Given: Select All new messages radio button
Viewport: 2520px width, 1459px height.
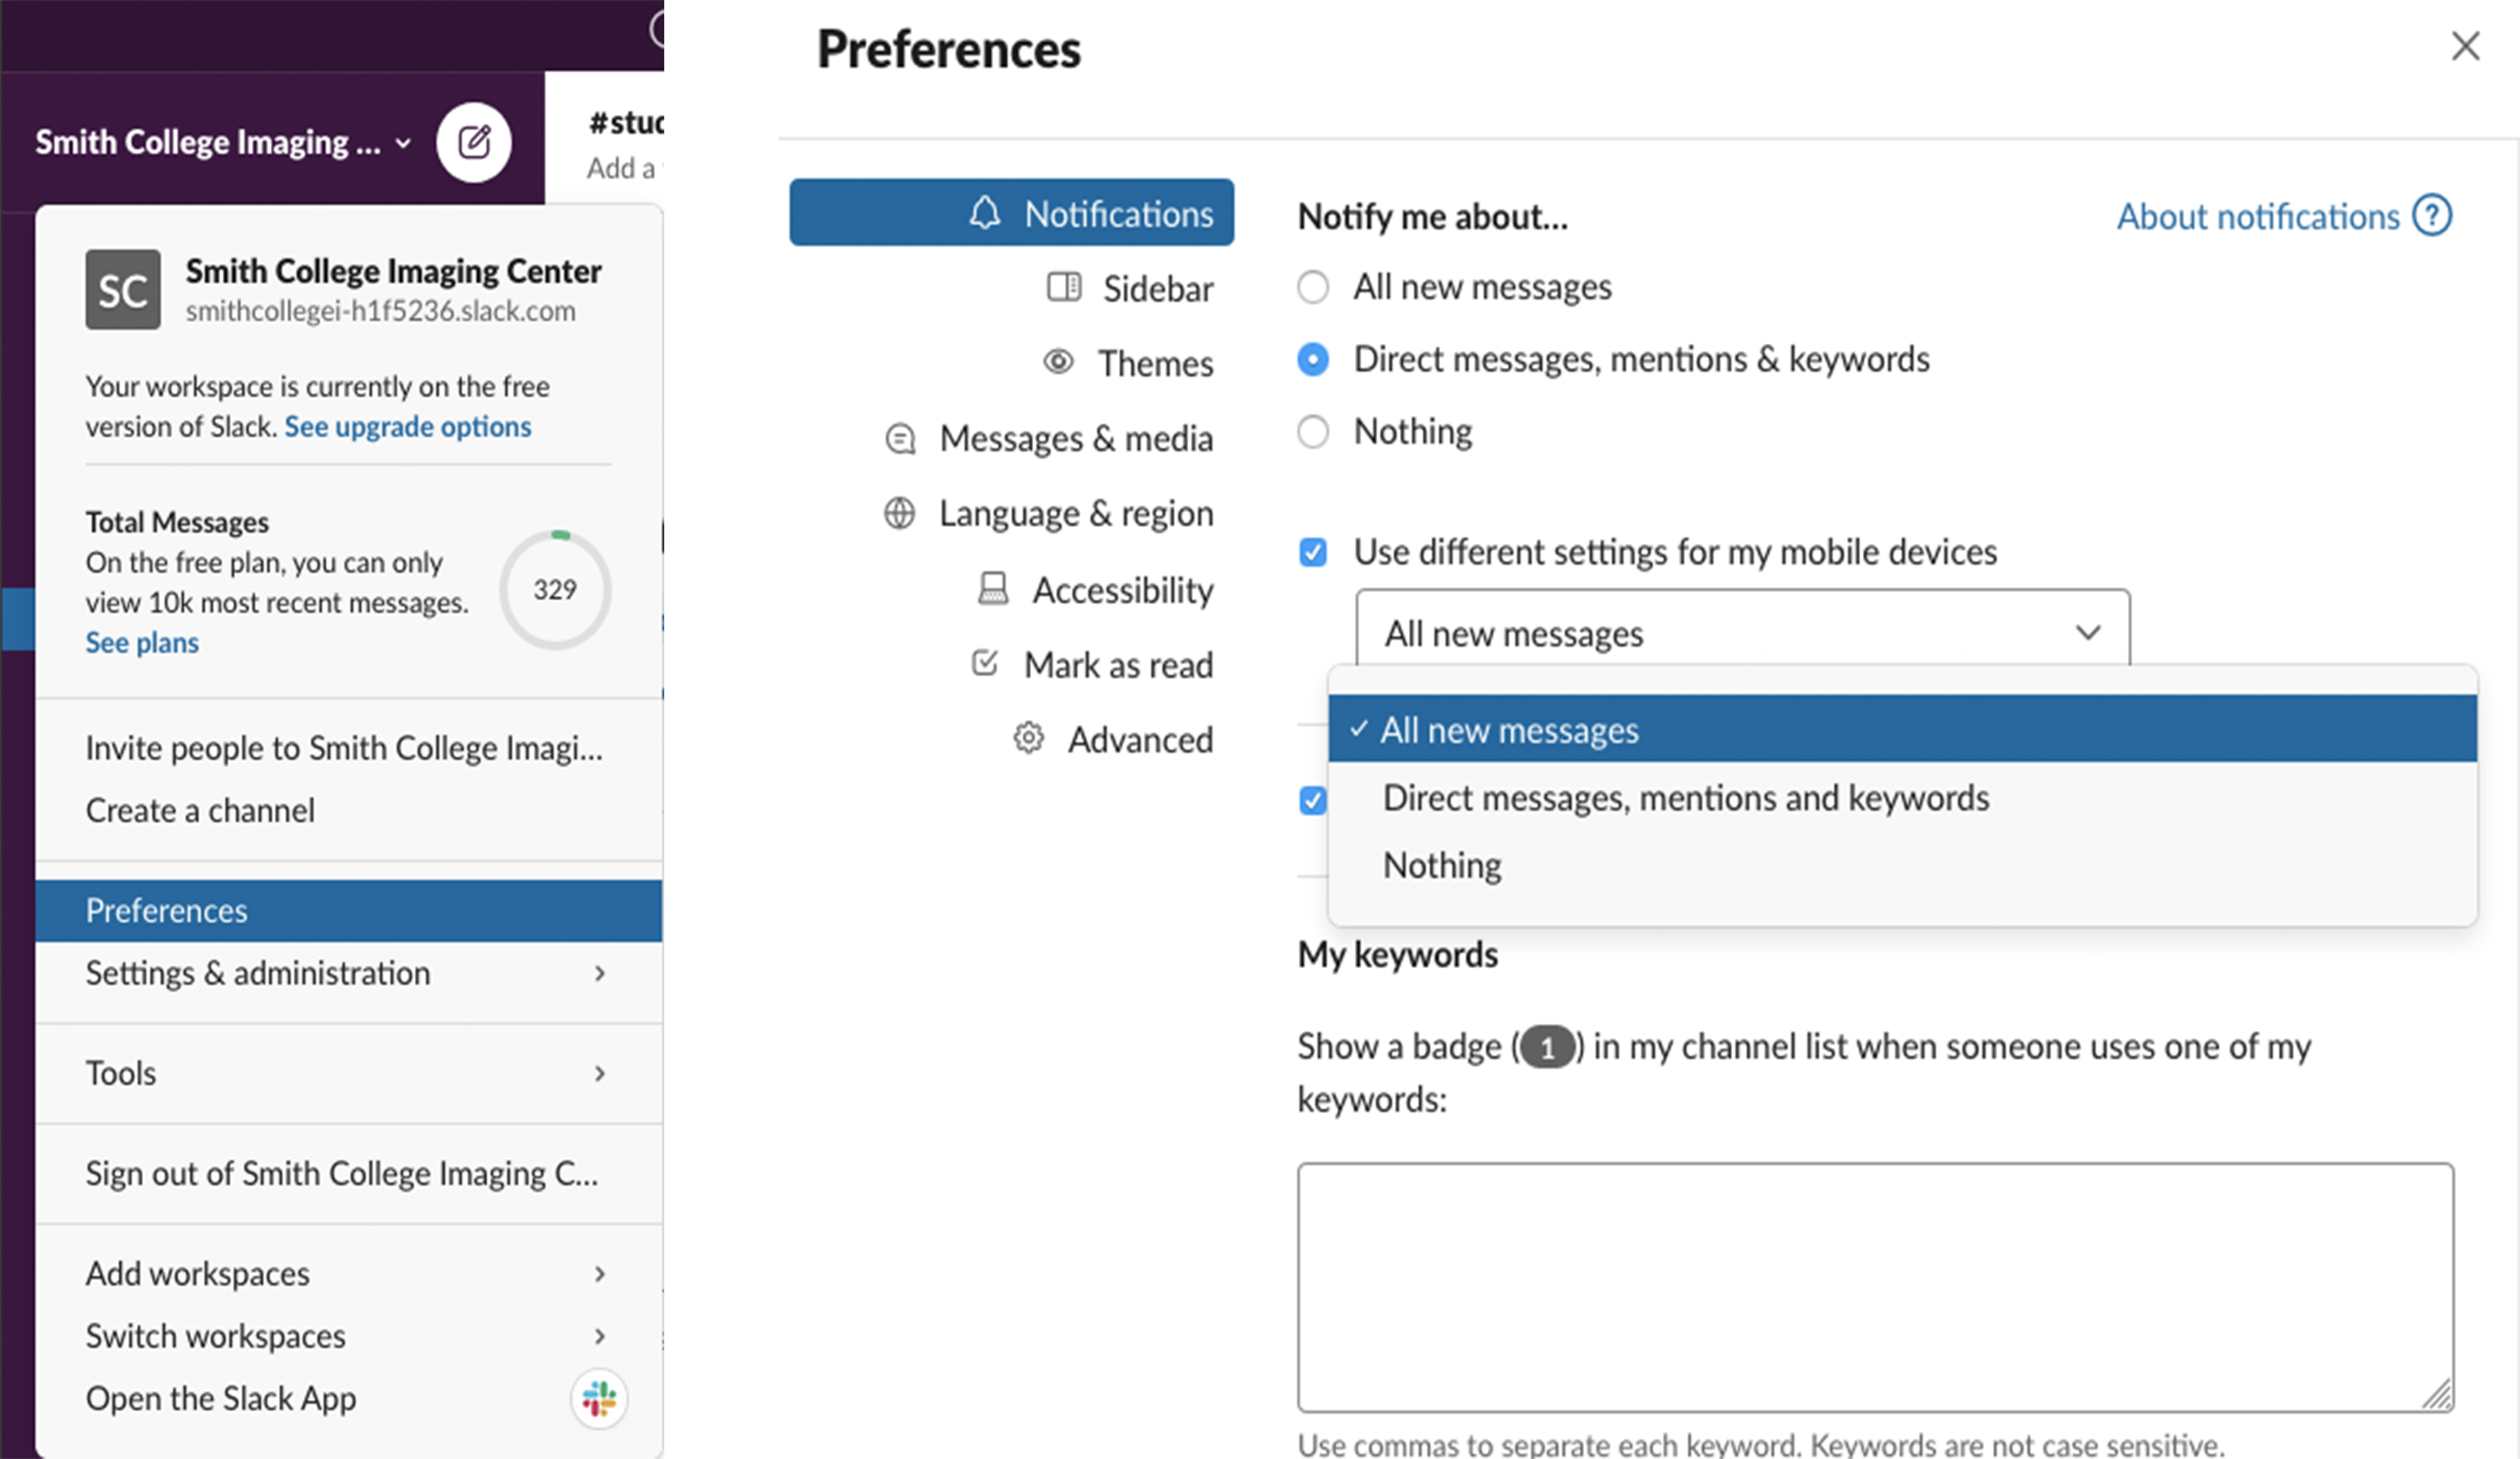Looking at the screenshot, I should click(1312, 287).
